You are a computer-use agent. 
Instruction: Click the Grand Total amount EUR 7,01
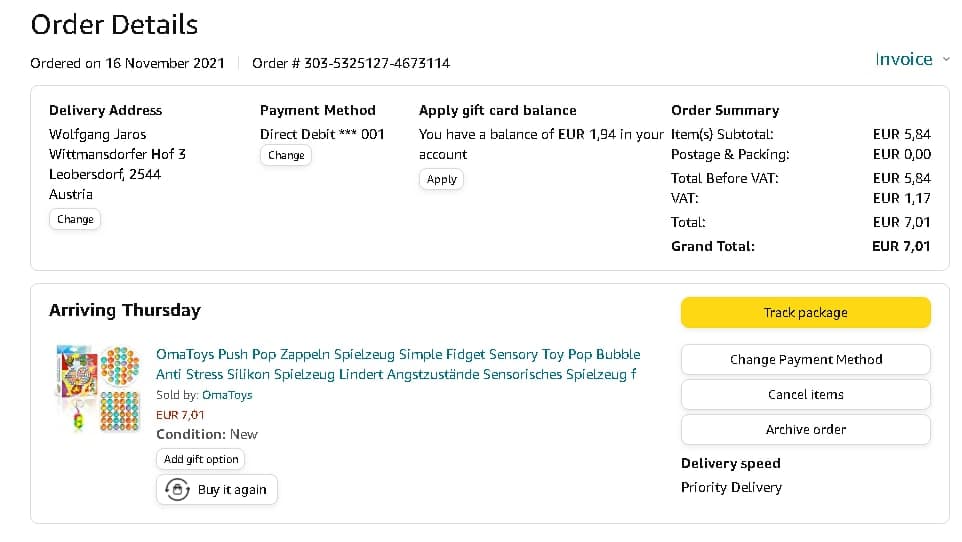(901, 246)
